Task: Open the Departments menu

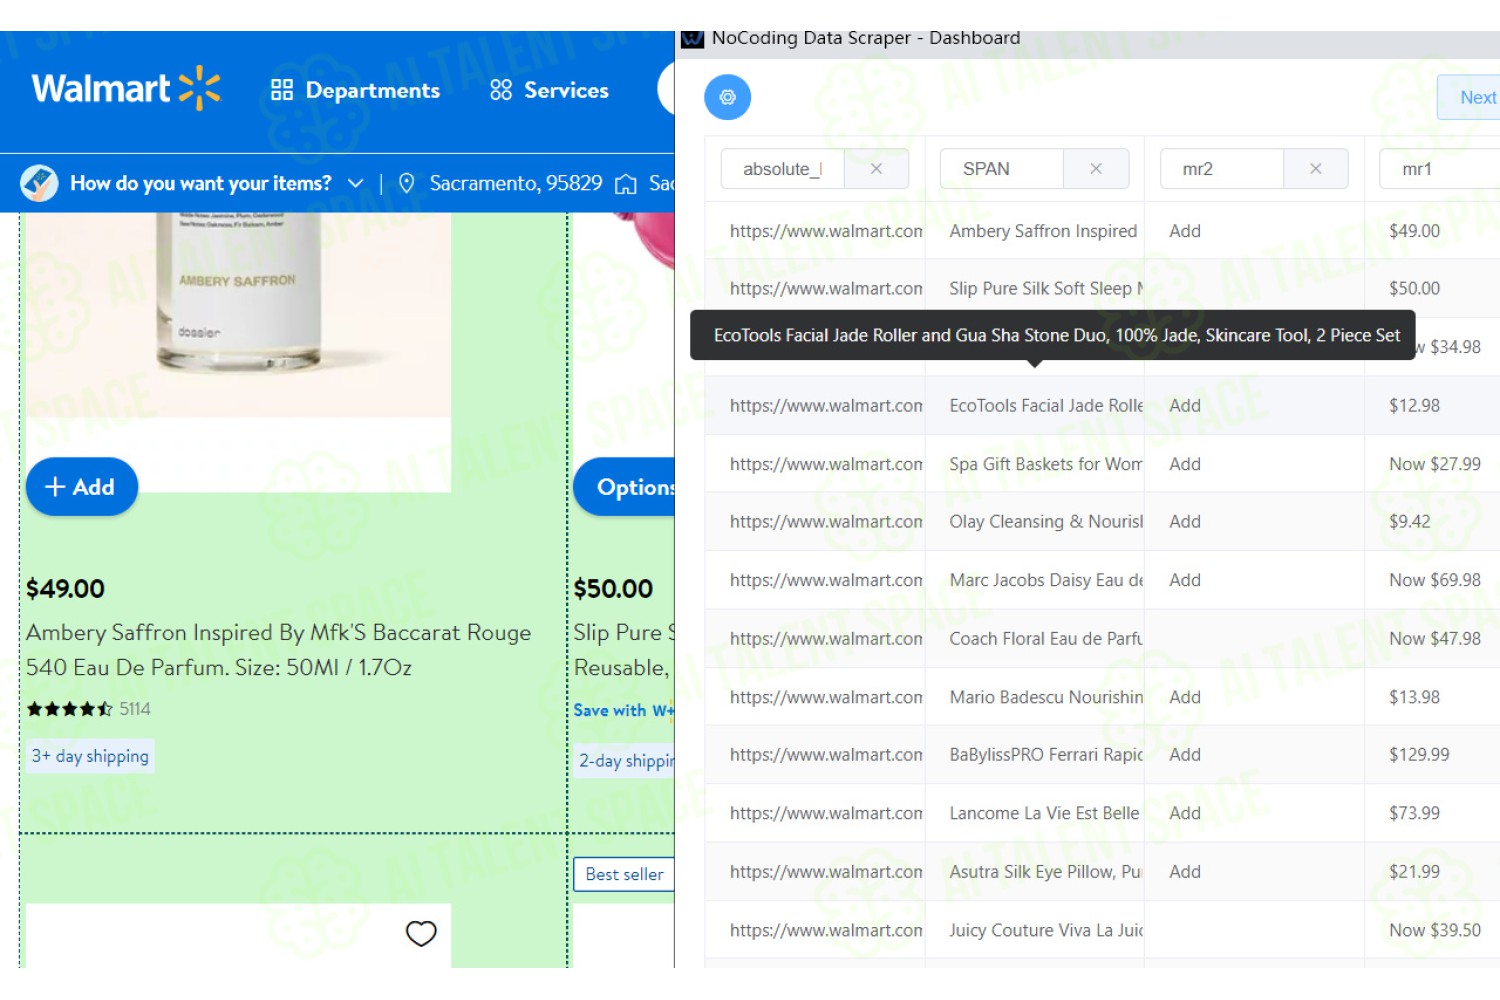Action: pyautogui.click(x=355, y=90)
